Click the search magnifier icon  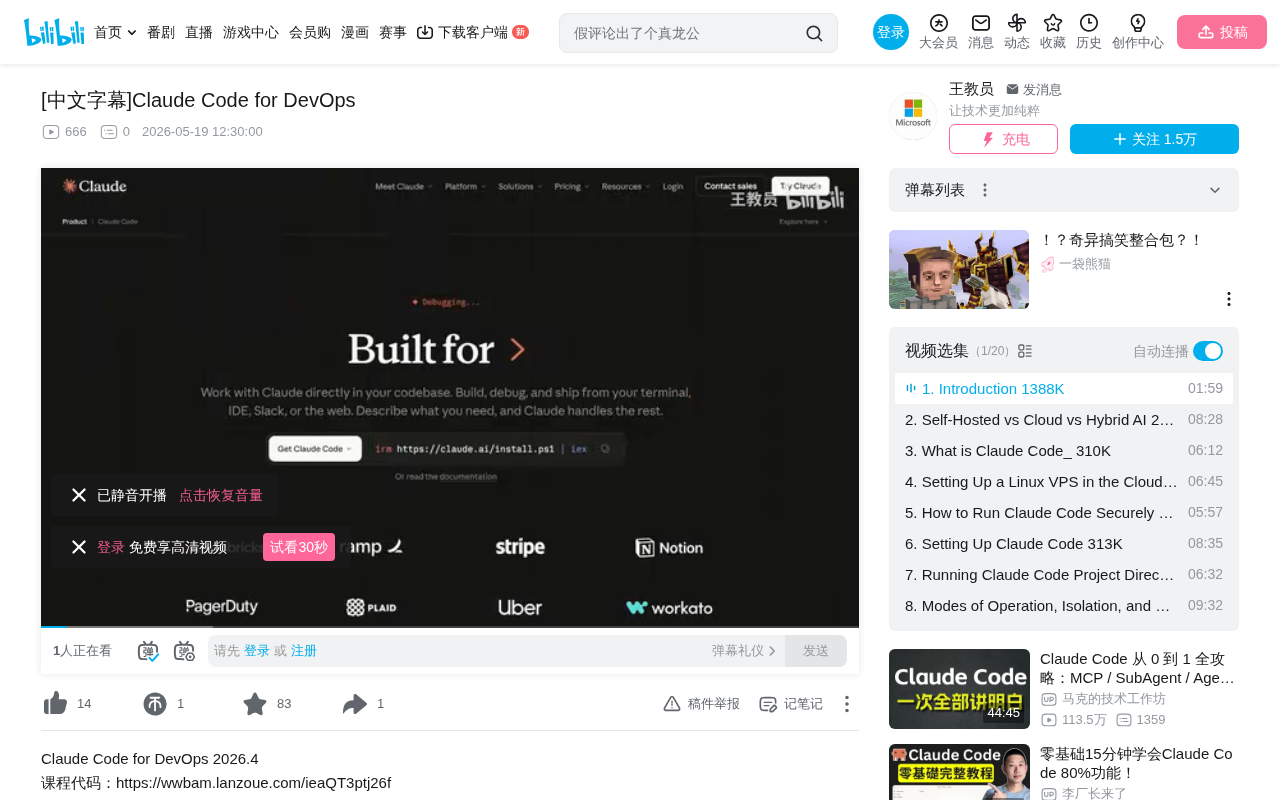pyautogui.click(x=814, y=33)
